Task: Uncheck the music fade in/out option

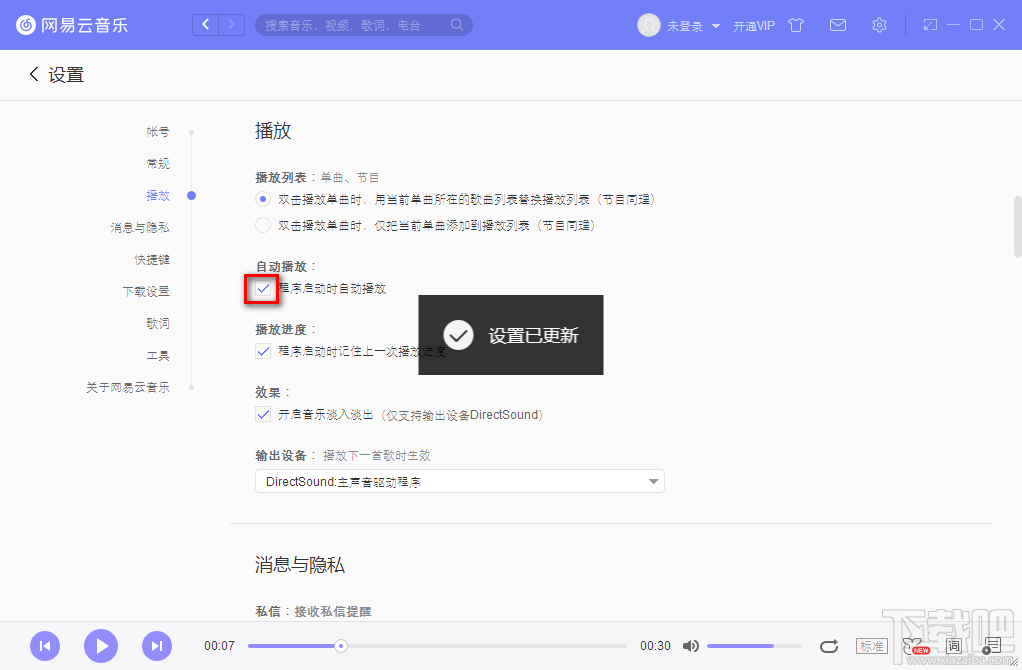Action: (262, 413)
